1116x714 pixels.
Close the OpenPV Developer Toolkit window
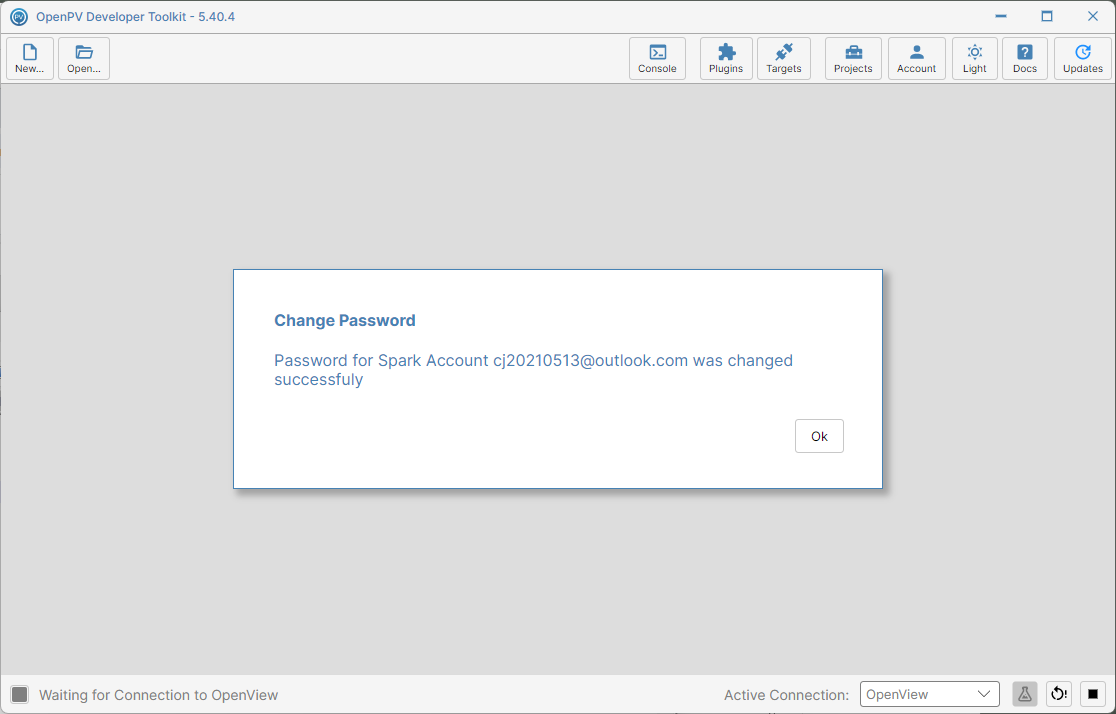click(x=1093, y=16)
